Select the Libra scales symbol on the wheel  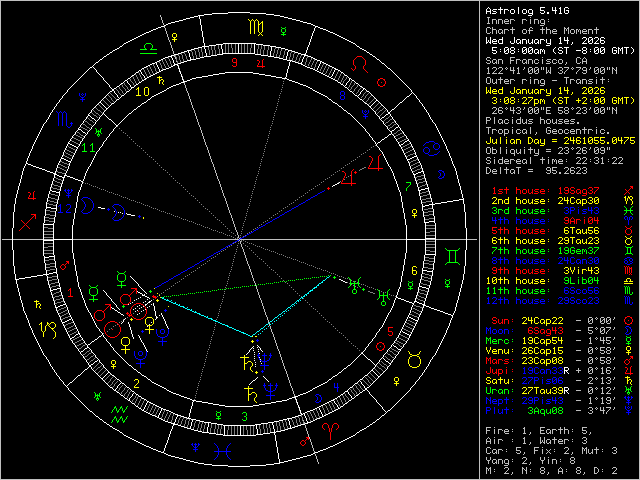pyautogui.click(x=147, y=47)
